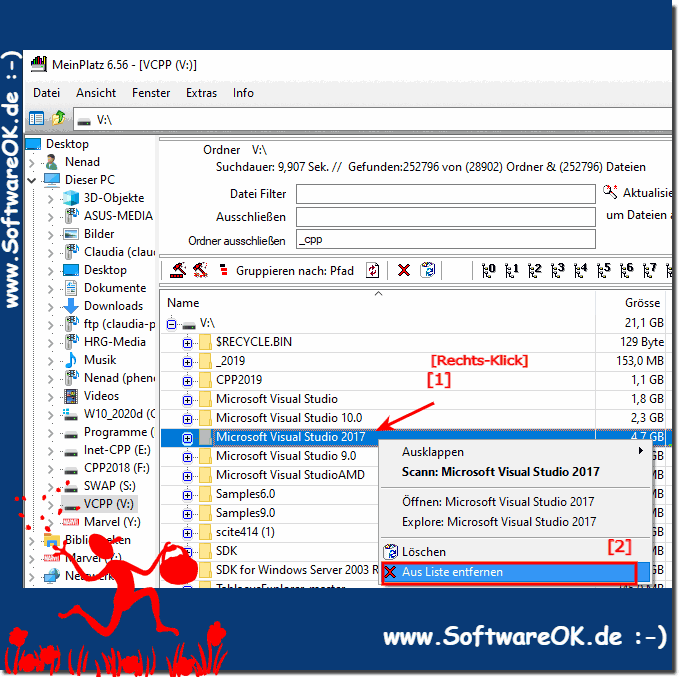Image resolution: width=679 pixels, height=677 pixels.
Task: Expand the $RECYCLE.BIN folder
Action: click(187, 343)
